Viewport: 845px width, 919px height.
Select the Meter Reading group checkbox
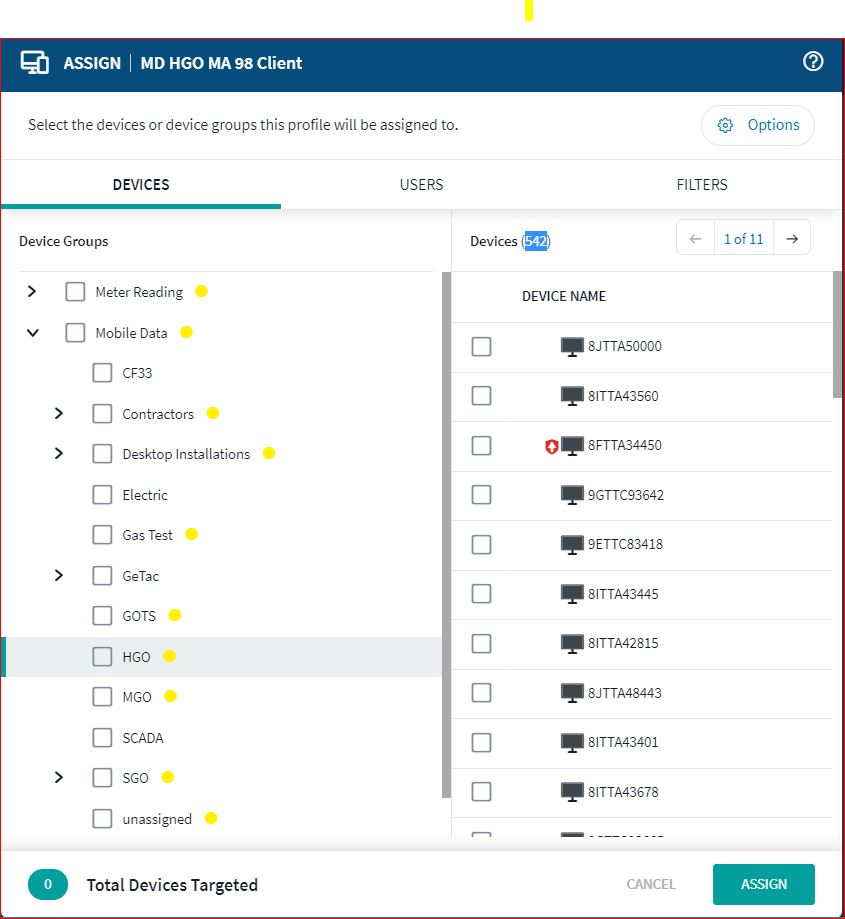75,292
